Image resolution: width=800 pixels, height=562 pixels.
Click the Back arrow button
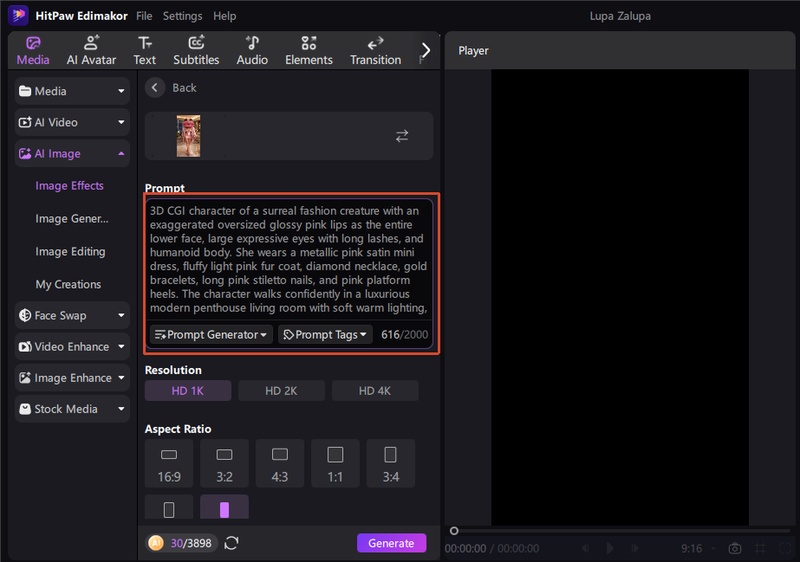155,88
